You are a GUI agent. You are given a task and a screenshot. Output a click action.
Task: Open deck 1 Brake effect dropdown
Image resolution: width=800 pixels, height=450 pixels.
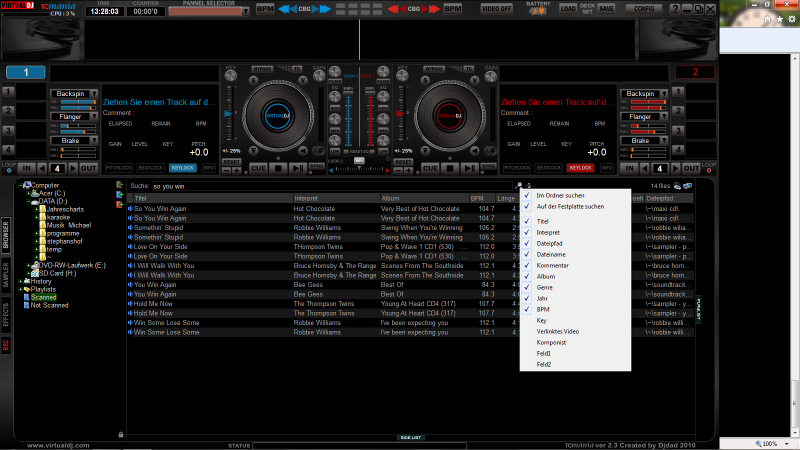(94, 140)
